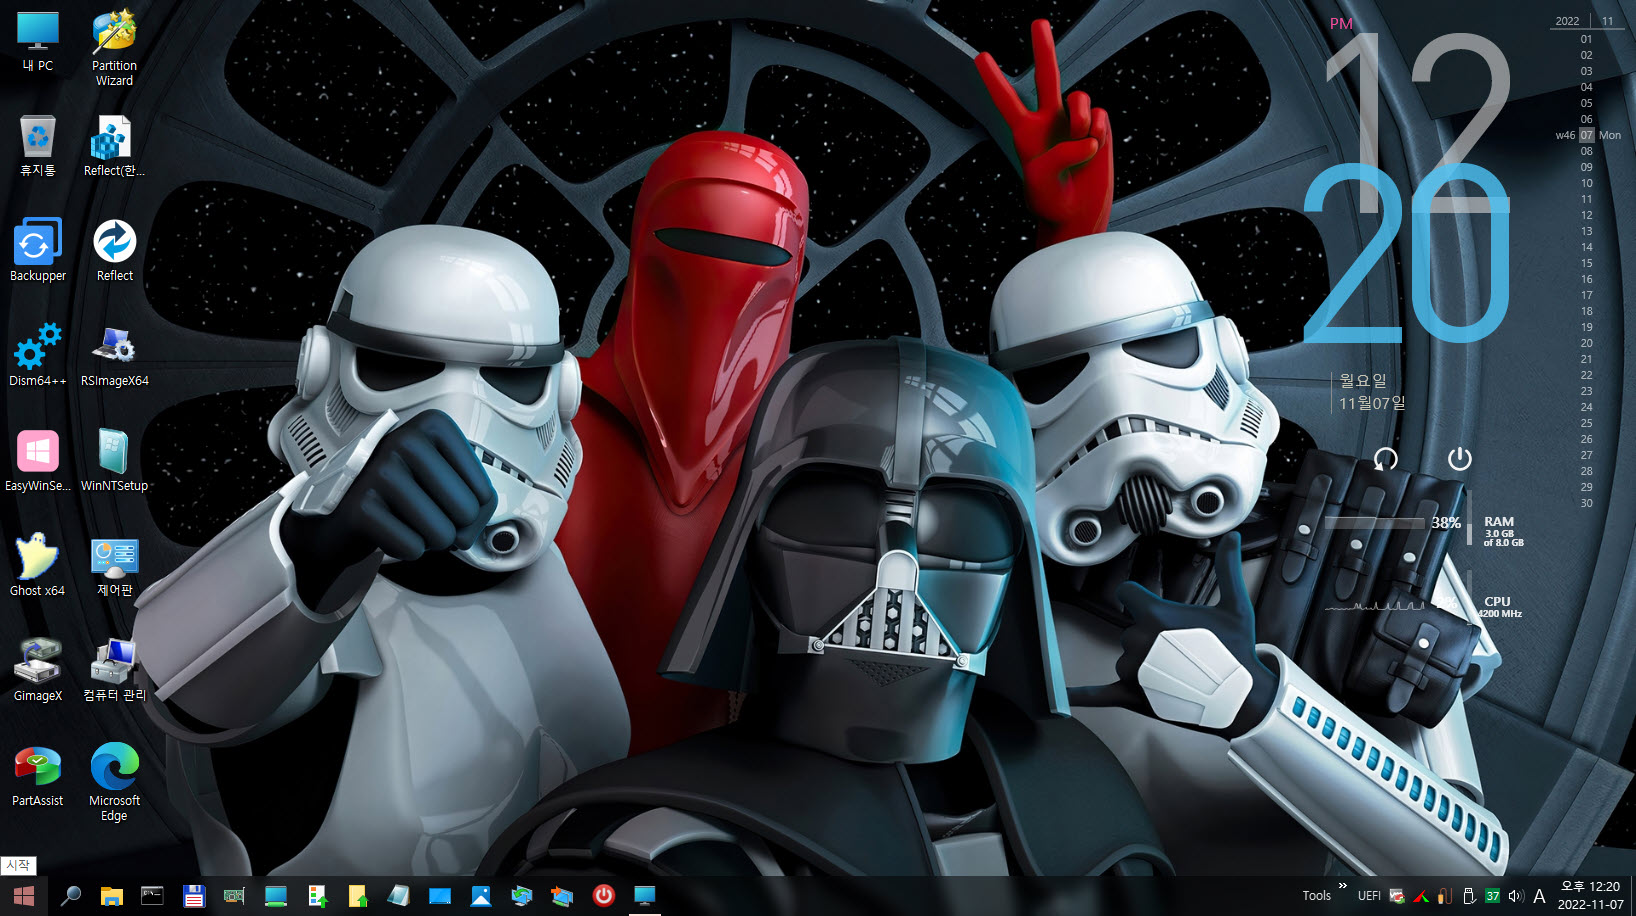Open 컴퓨터 관리 computer management icon
The width and height of the screenshot is (1636, 916).
click(114, 671)
